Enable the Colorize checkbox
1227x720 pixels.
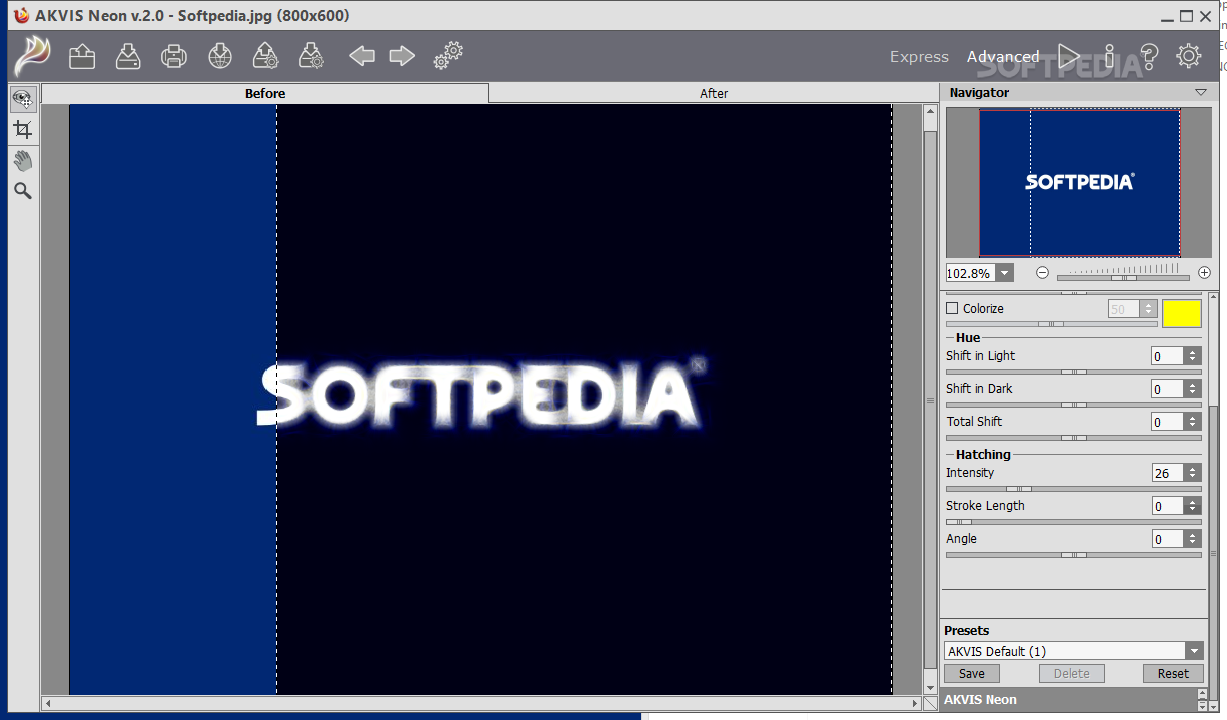click(x=952, y=308)
